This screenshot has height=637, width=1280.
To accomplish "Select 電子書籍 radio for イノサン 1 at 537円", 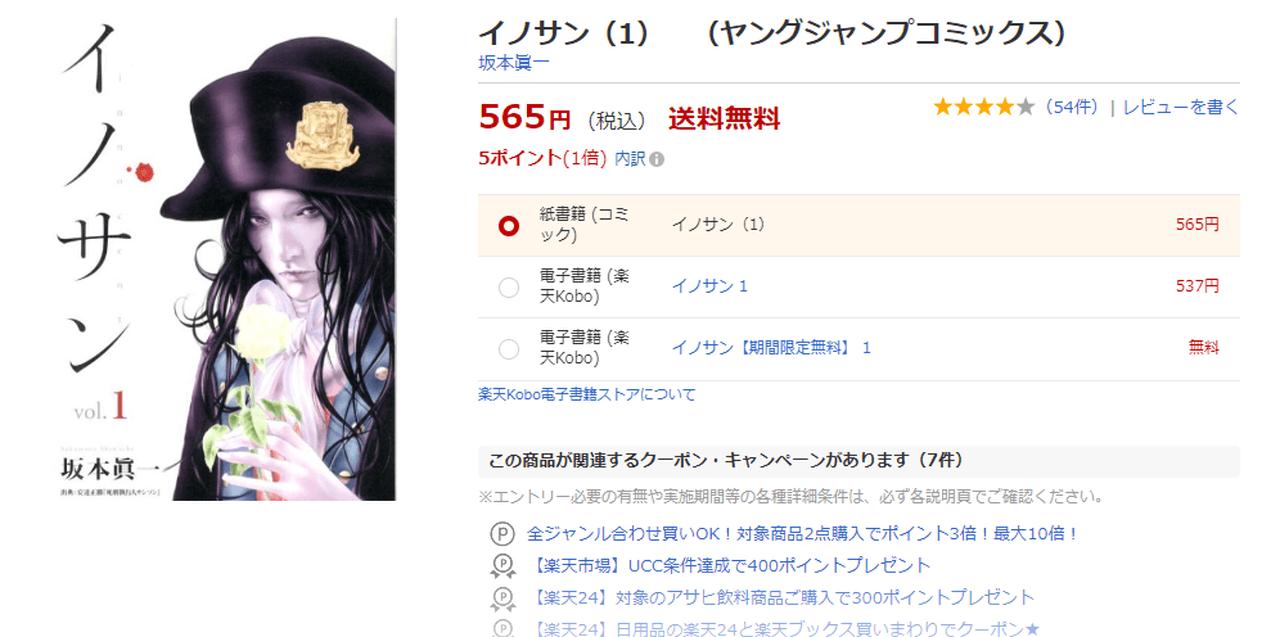I will point(509,287).
